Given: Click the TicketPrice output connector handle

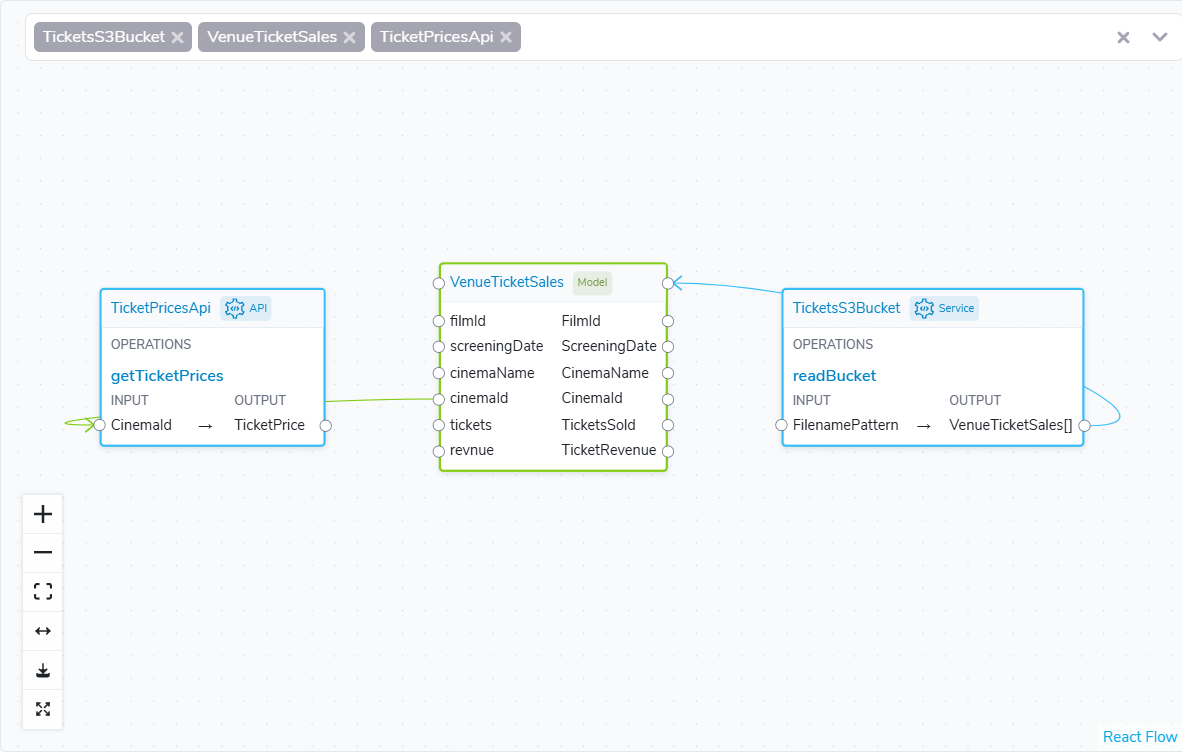Looking at the screenshot, I should pos(326,426).
